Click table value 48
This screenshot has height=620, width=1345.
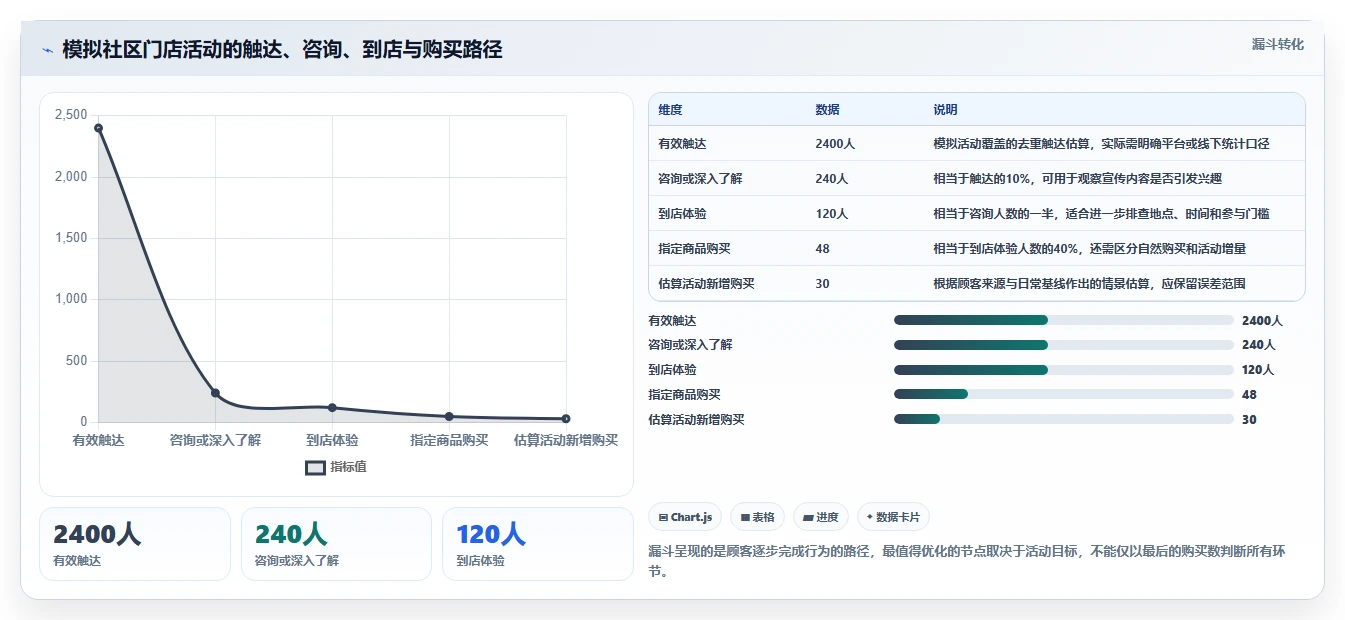click(x=822, y=248)
